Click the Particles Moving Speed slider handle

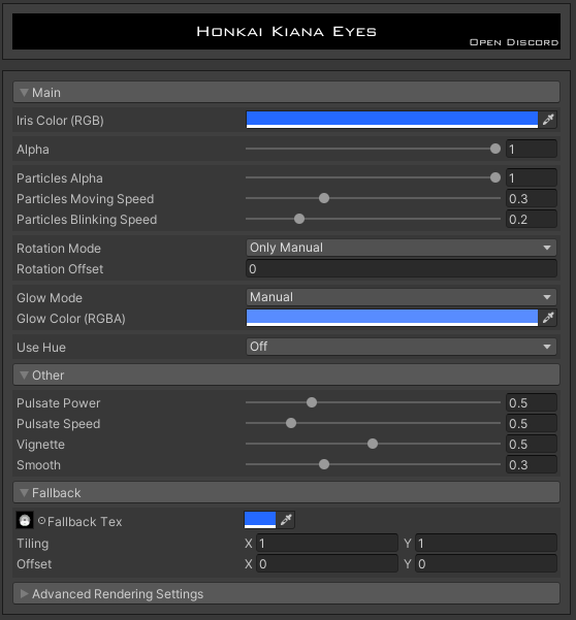tap(324, 198)
